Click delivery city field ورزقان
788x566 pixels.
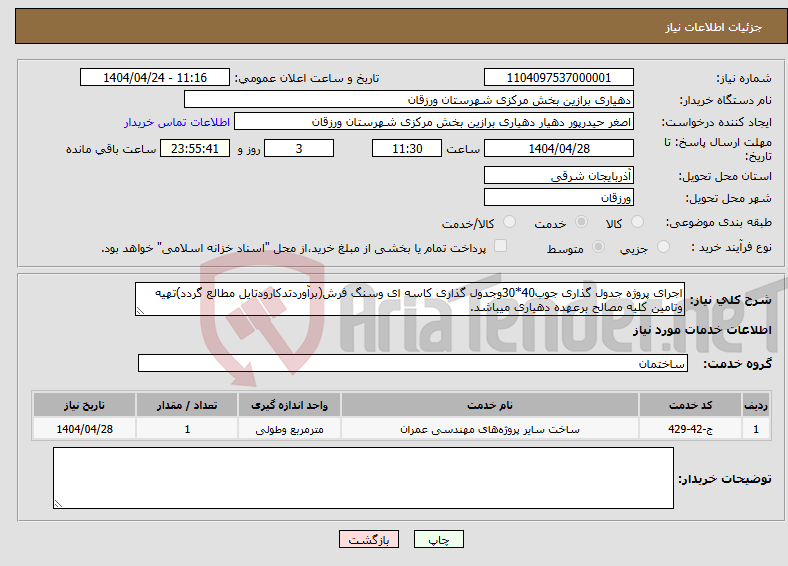pyautogui.click(x=559, y=197)
